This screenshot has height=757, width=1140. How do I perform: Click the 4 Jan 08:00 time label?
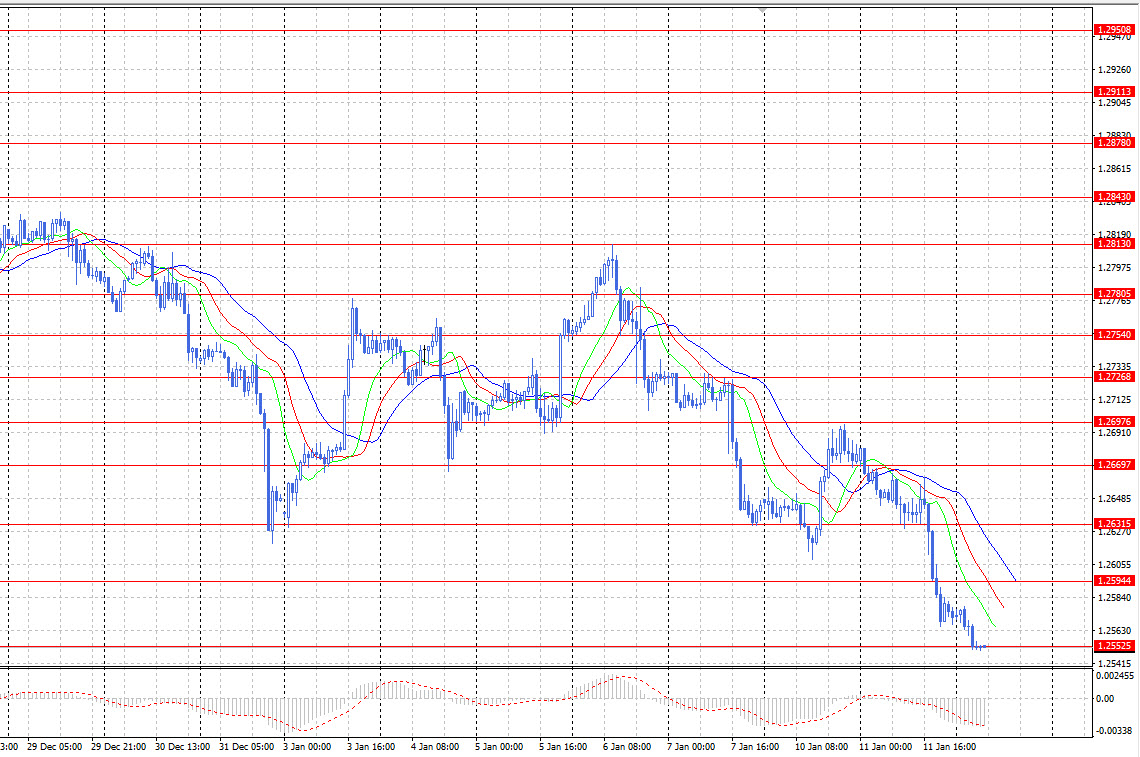click(435, 747)
